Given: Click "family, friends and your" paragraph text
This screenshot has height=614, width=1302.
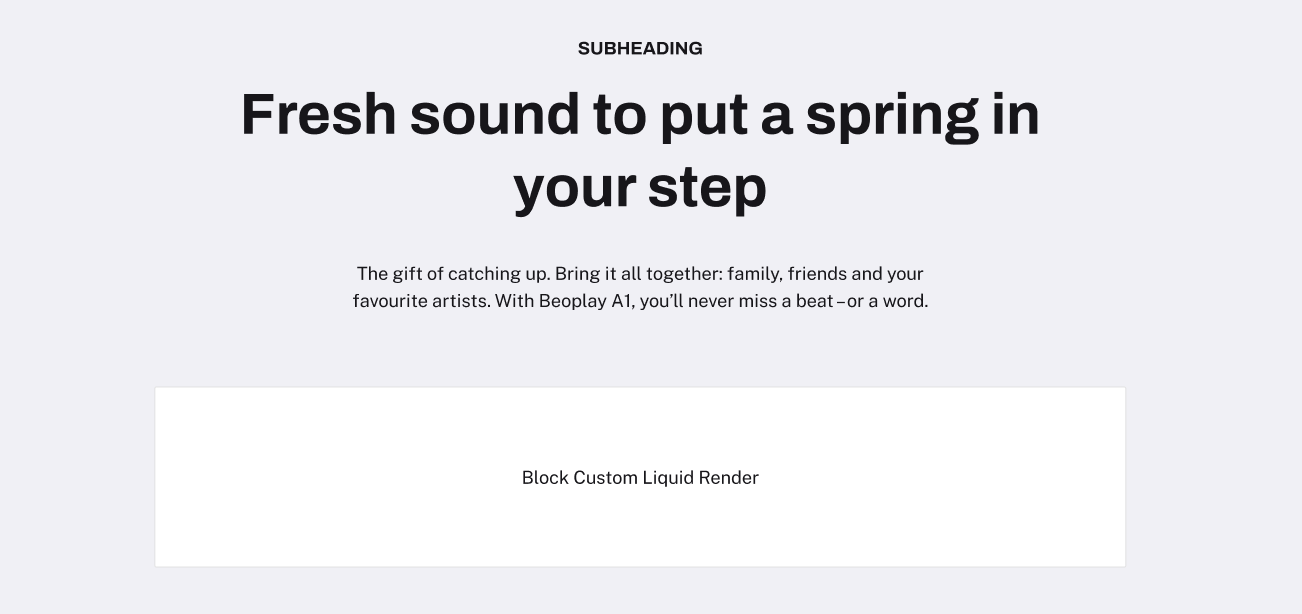Looking at the screenshot, I should [825, 274].
